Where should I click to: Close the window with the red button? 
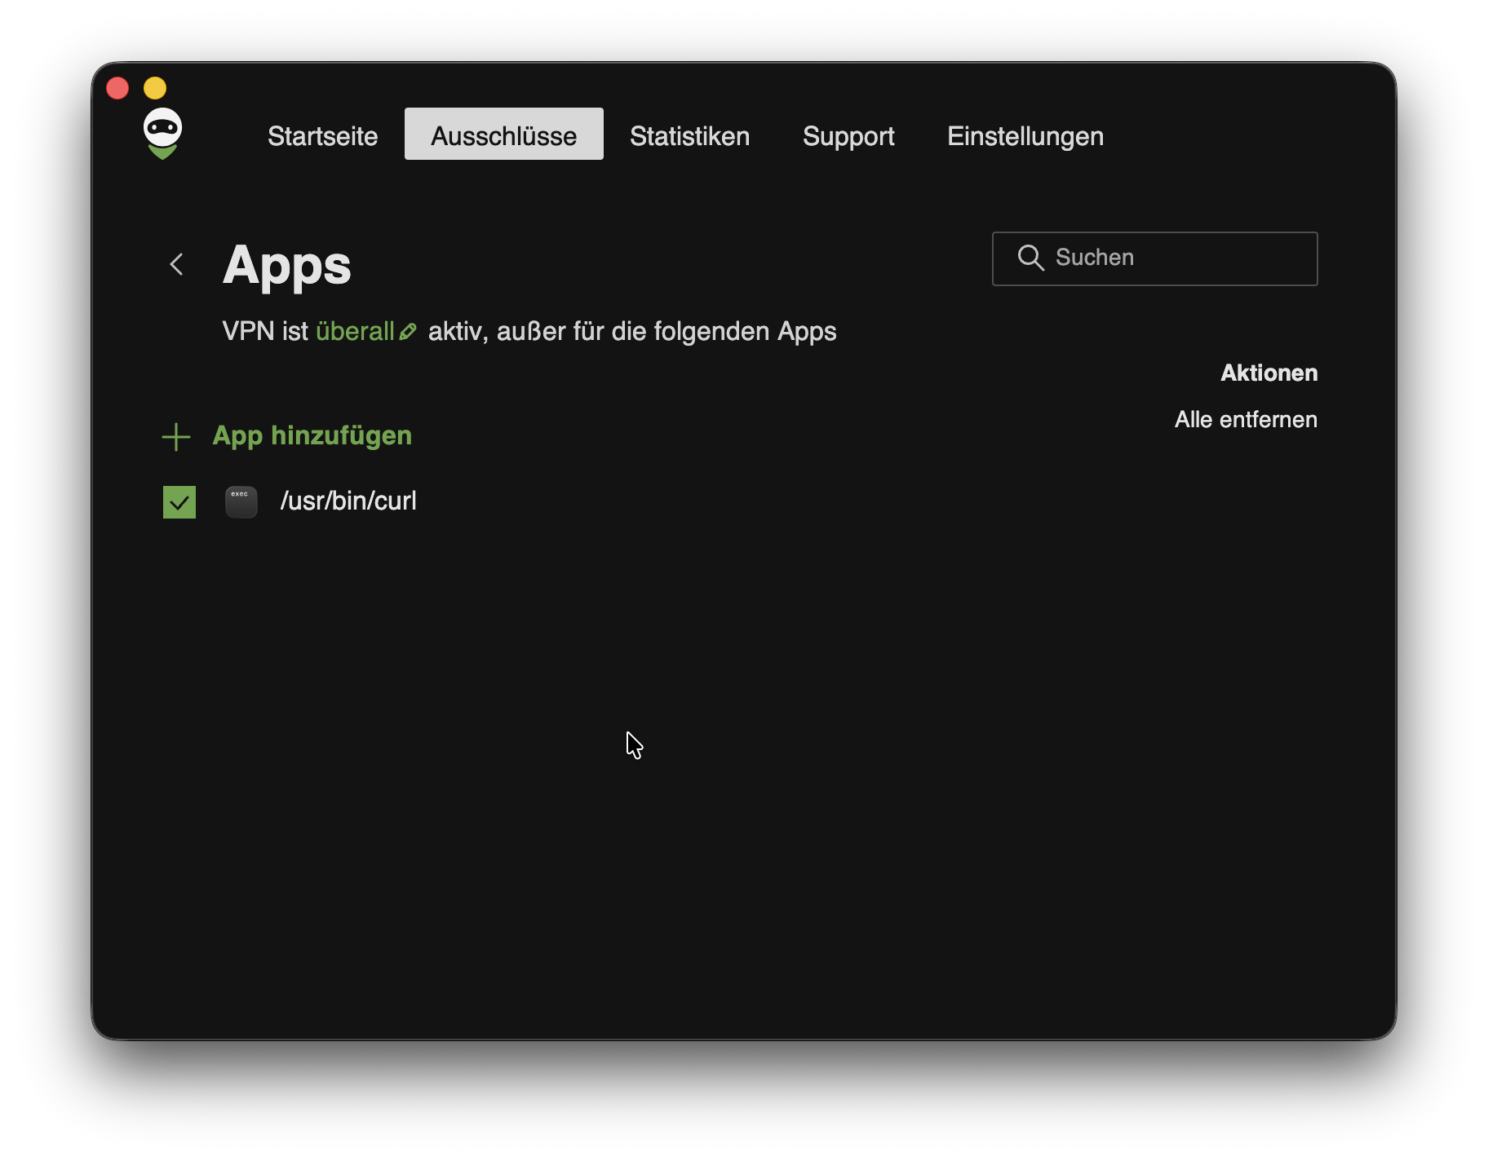coord(118,88)
